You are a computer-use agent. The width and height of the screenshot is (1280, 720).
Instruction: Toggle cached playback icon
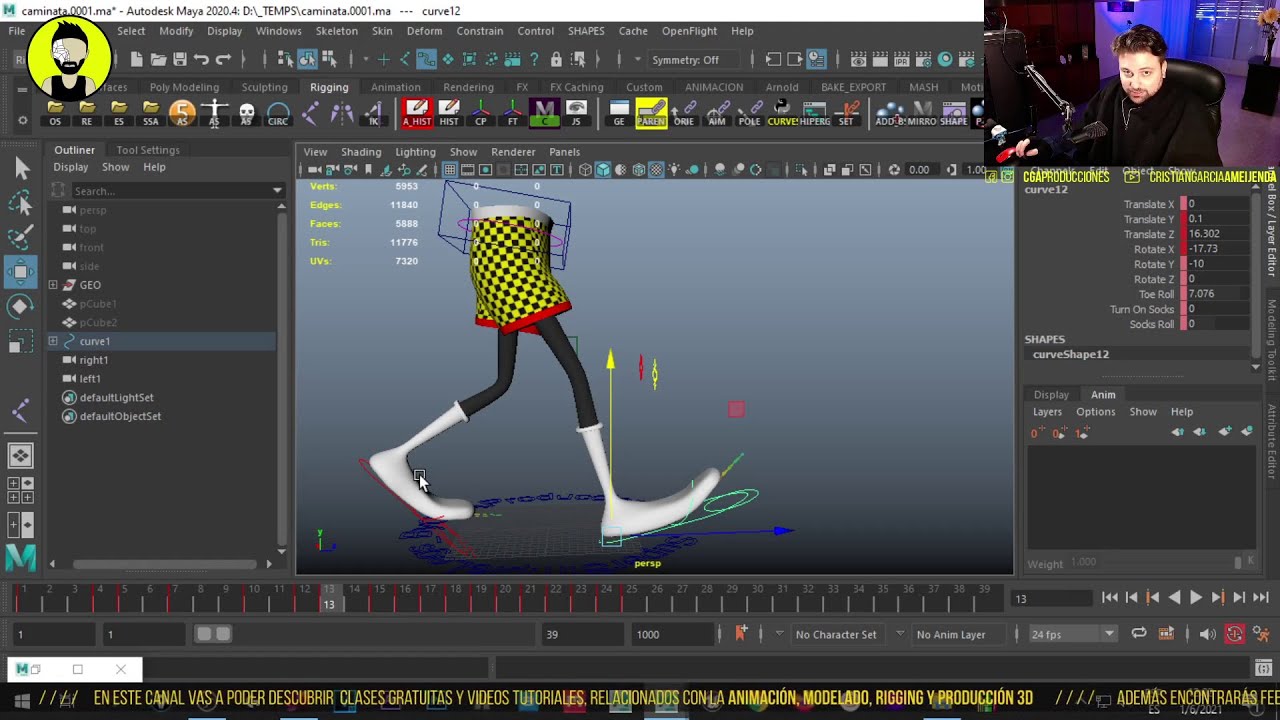pos(1166,634)
